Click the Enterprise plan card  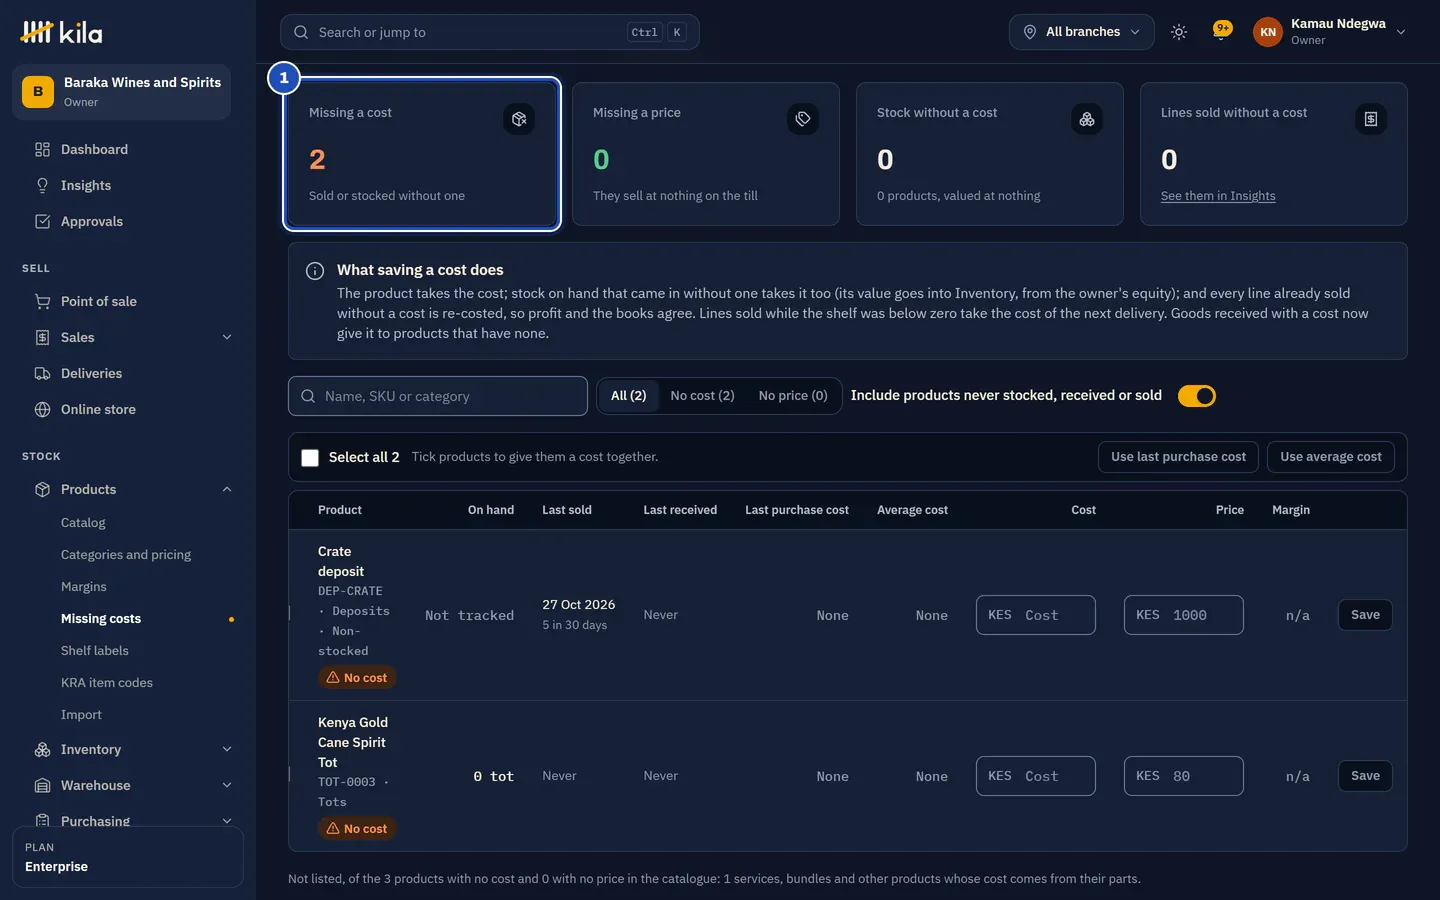(x=128, y=857)
